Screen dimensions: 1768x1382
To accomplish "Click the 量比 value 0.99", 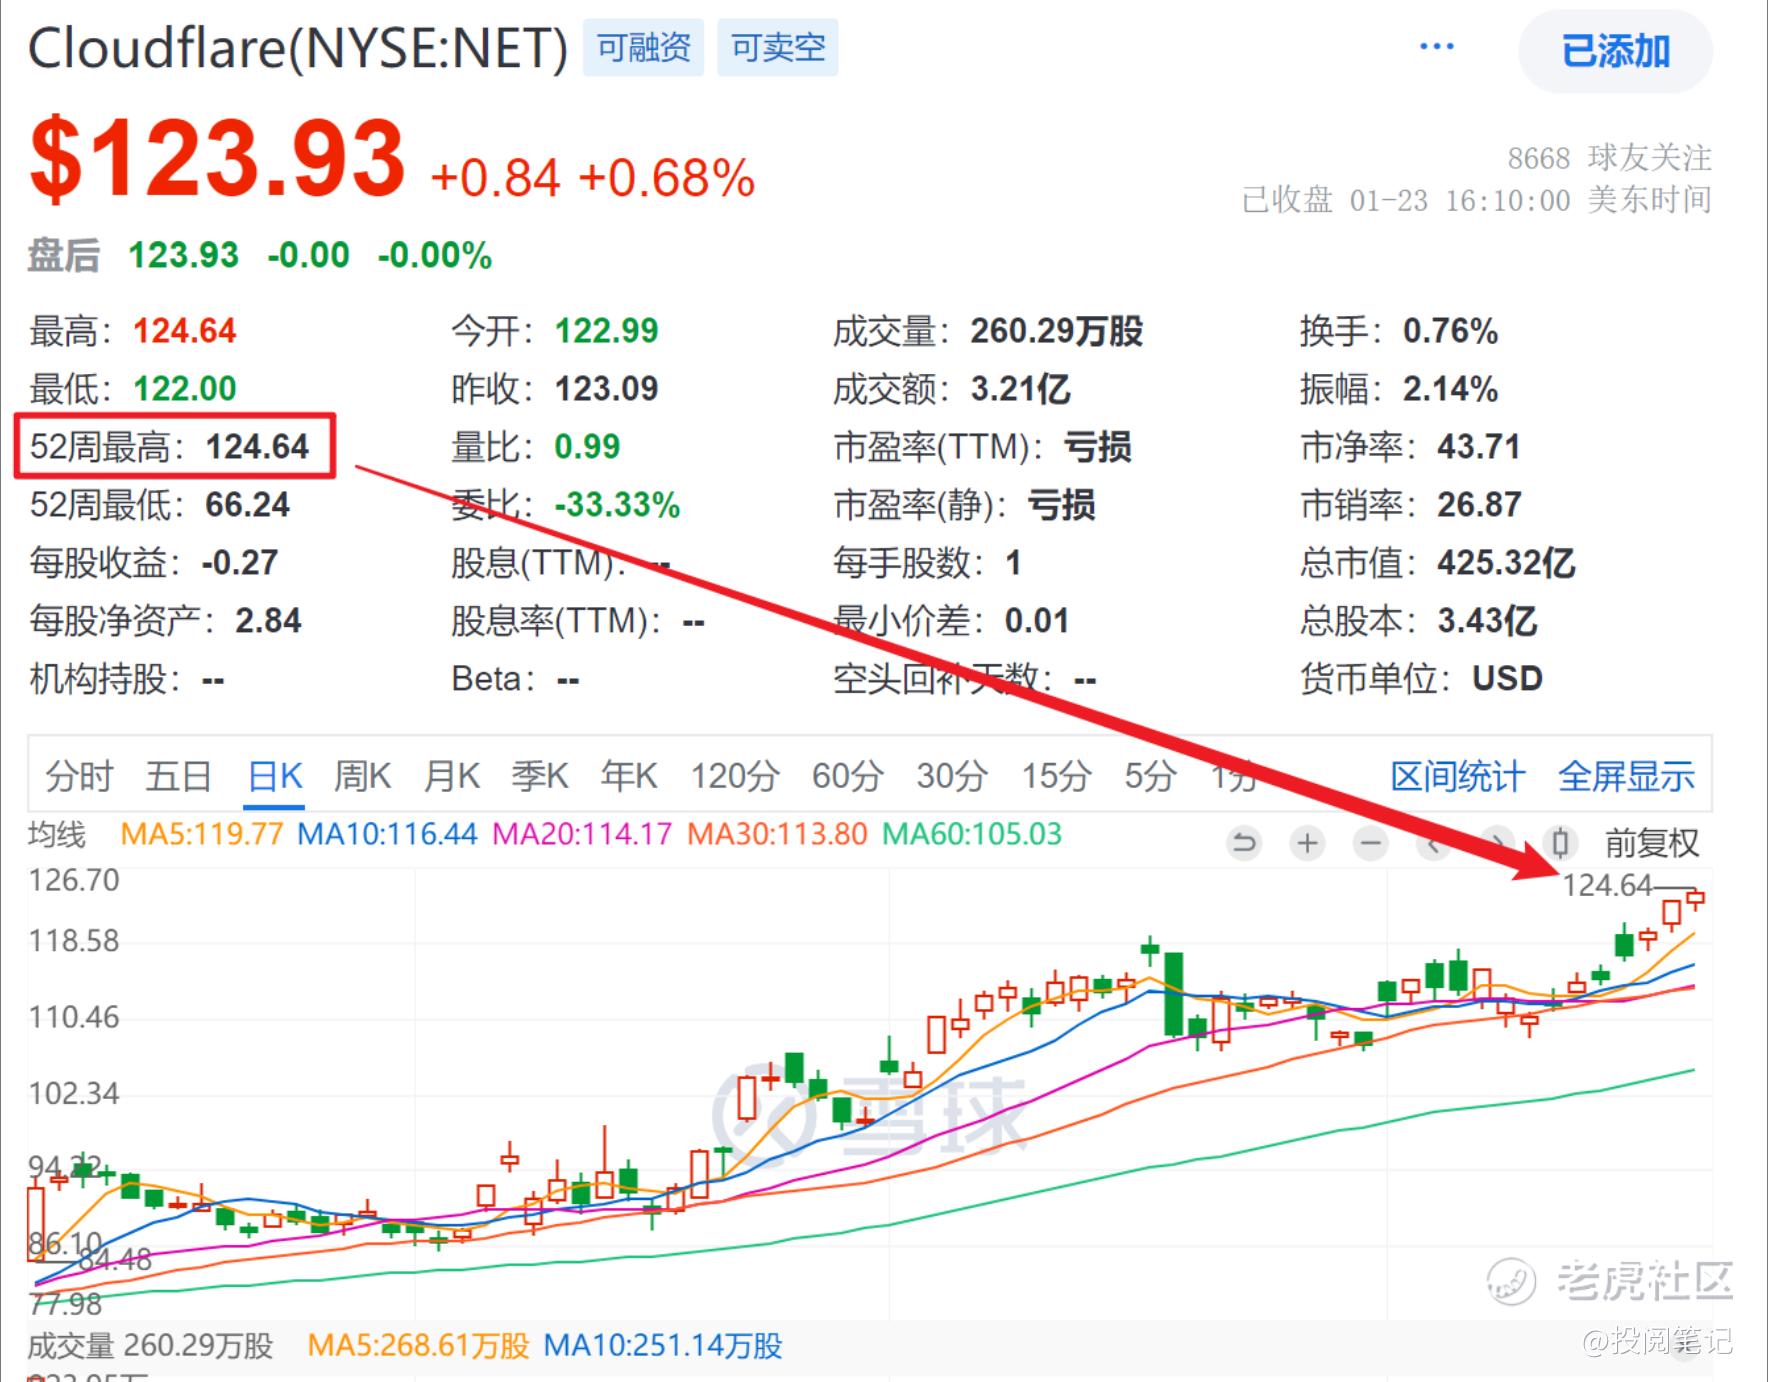I will [588, 447].
